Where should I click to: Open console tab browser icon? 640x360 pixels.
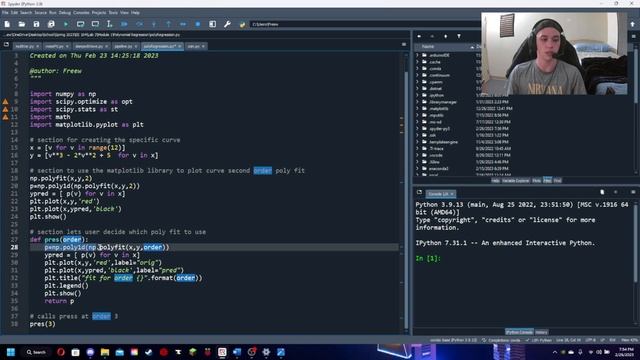click(x=419, y=192)
